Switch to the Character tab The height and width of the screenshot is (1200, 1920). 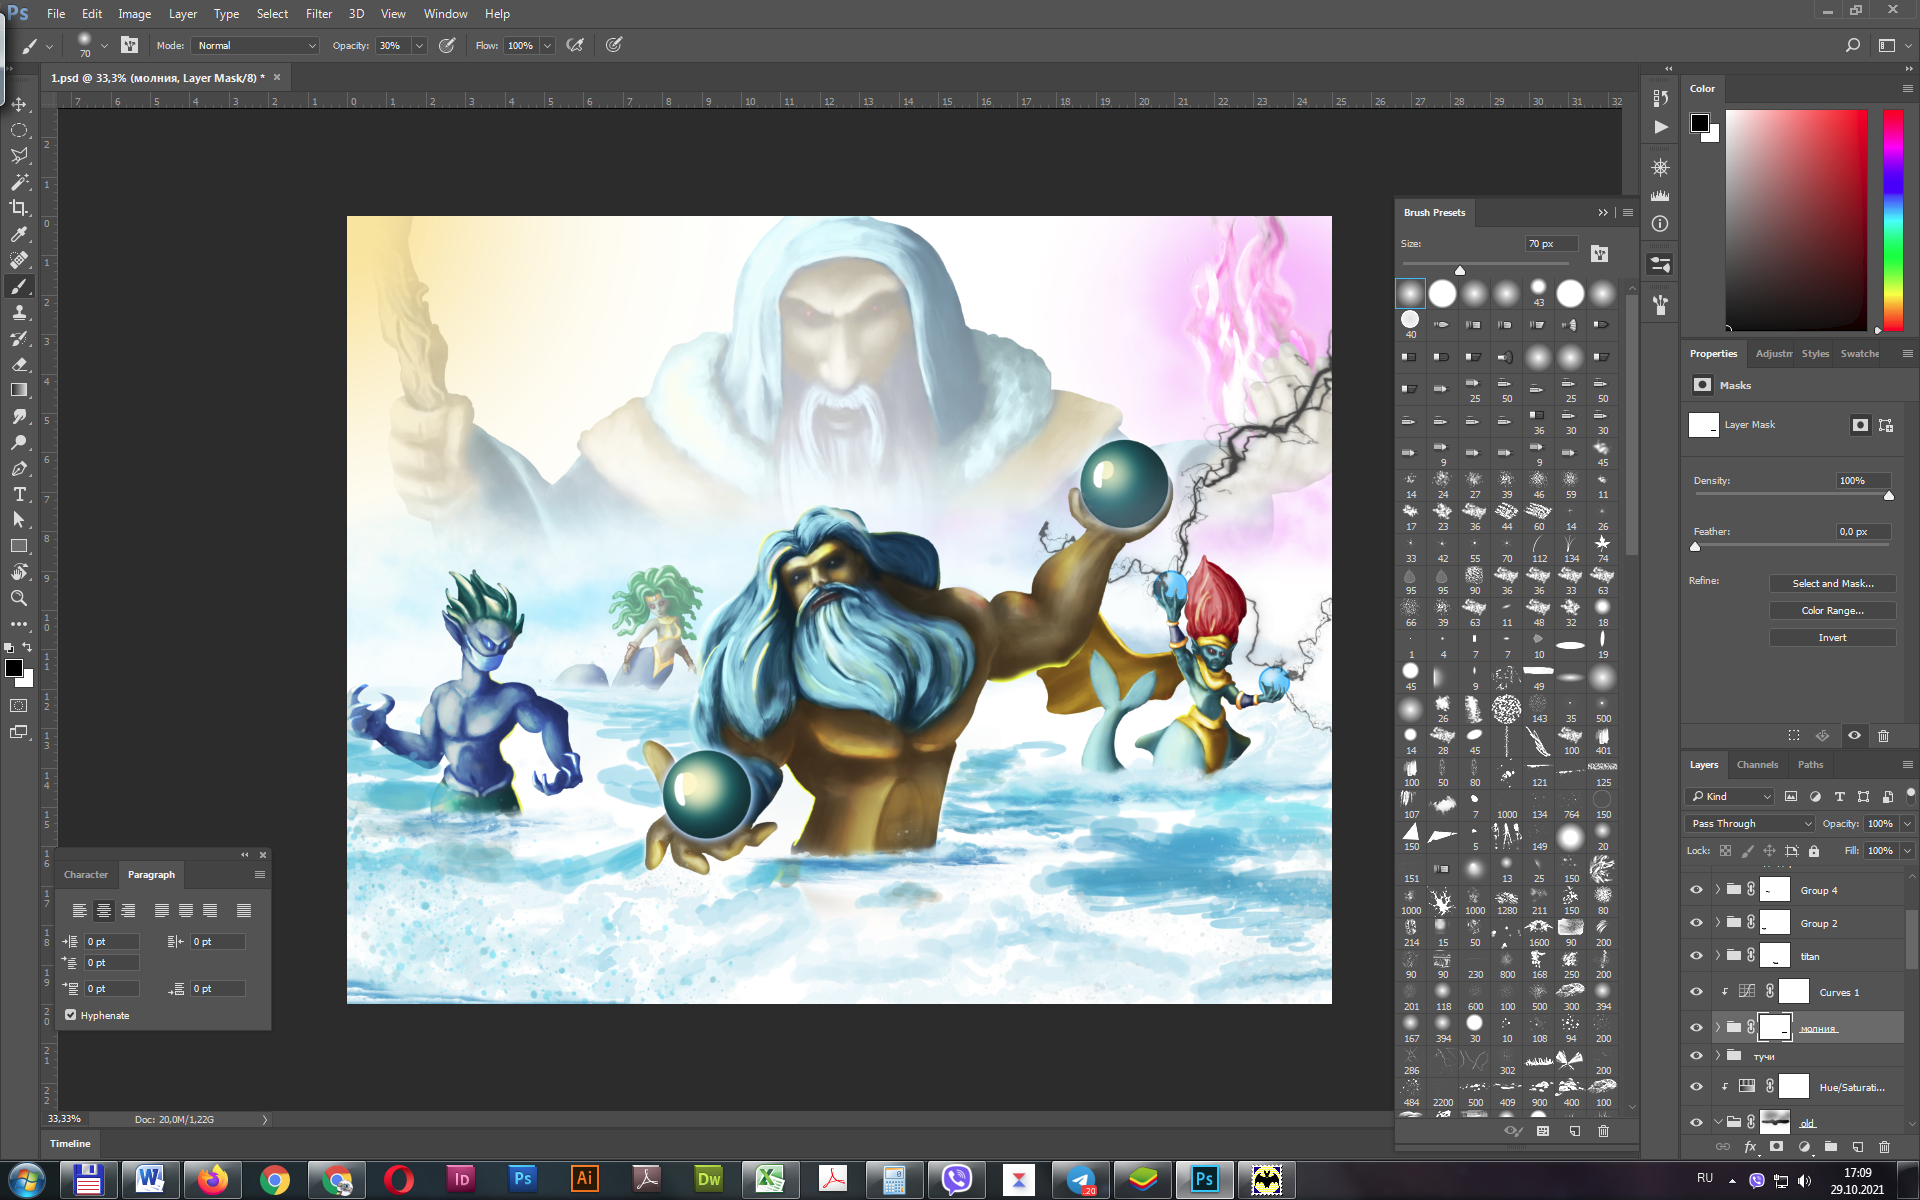(86, 875)
